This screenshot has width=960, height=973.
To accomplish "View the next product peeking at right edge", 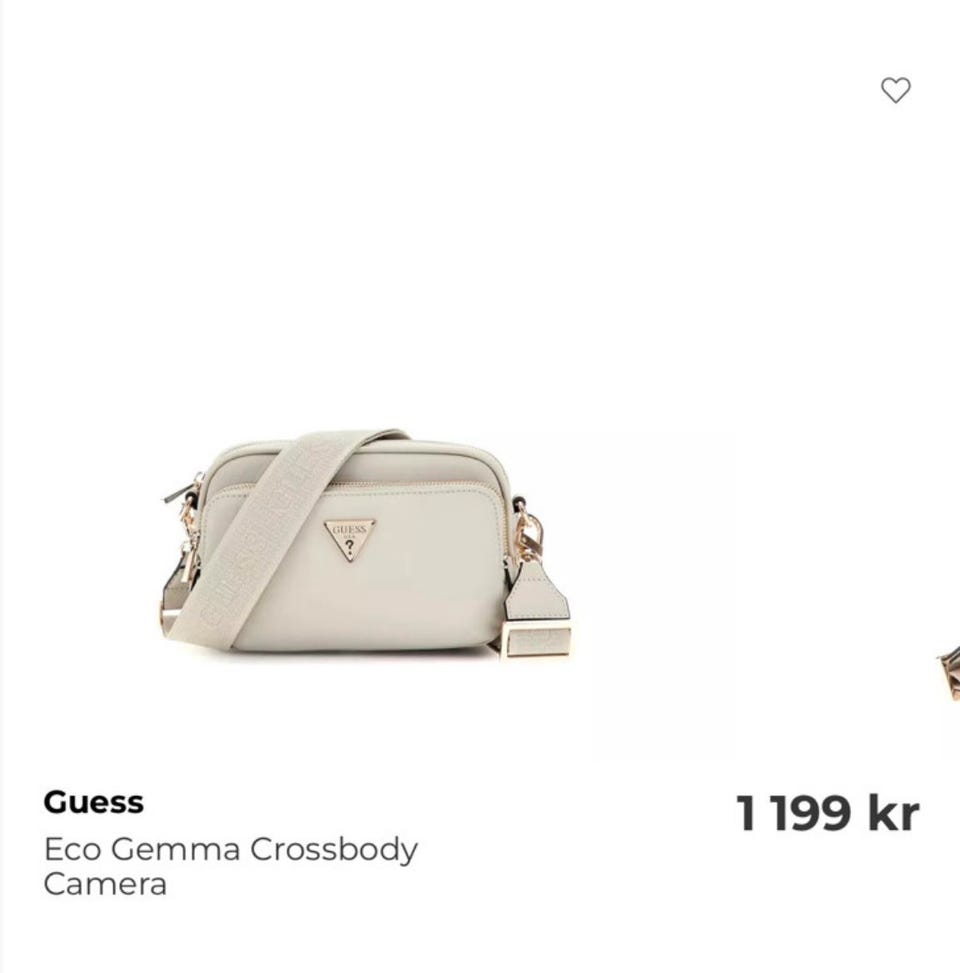I will coord(949,673).
